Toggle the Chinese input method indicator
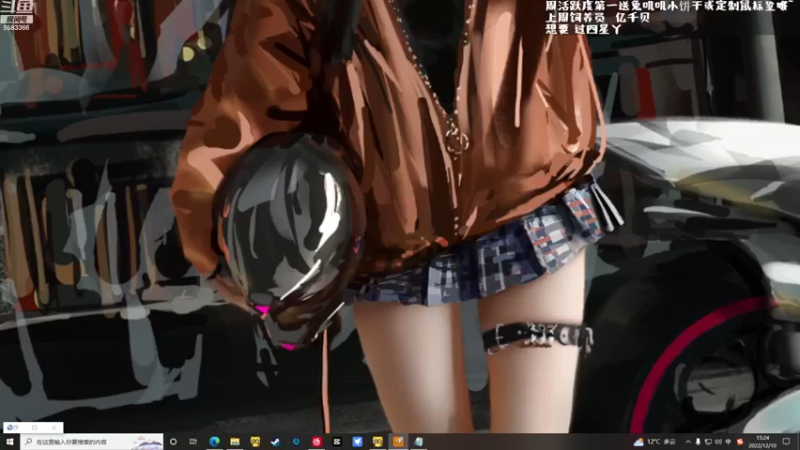Viewport: 800px width, 450px height. click(x=729, y=442)
